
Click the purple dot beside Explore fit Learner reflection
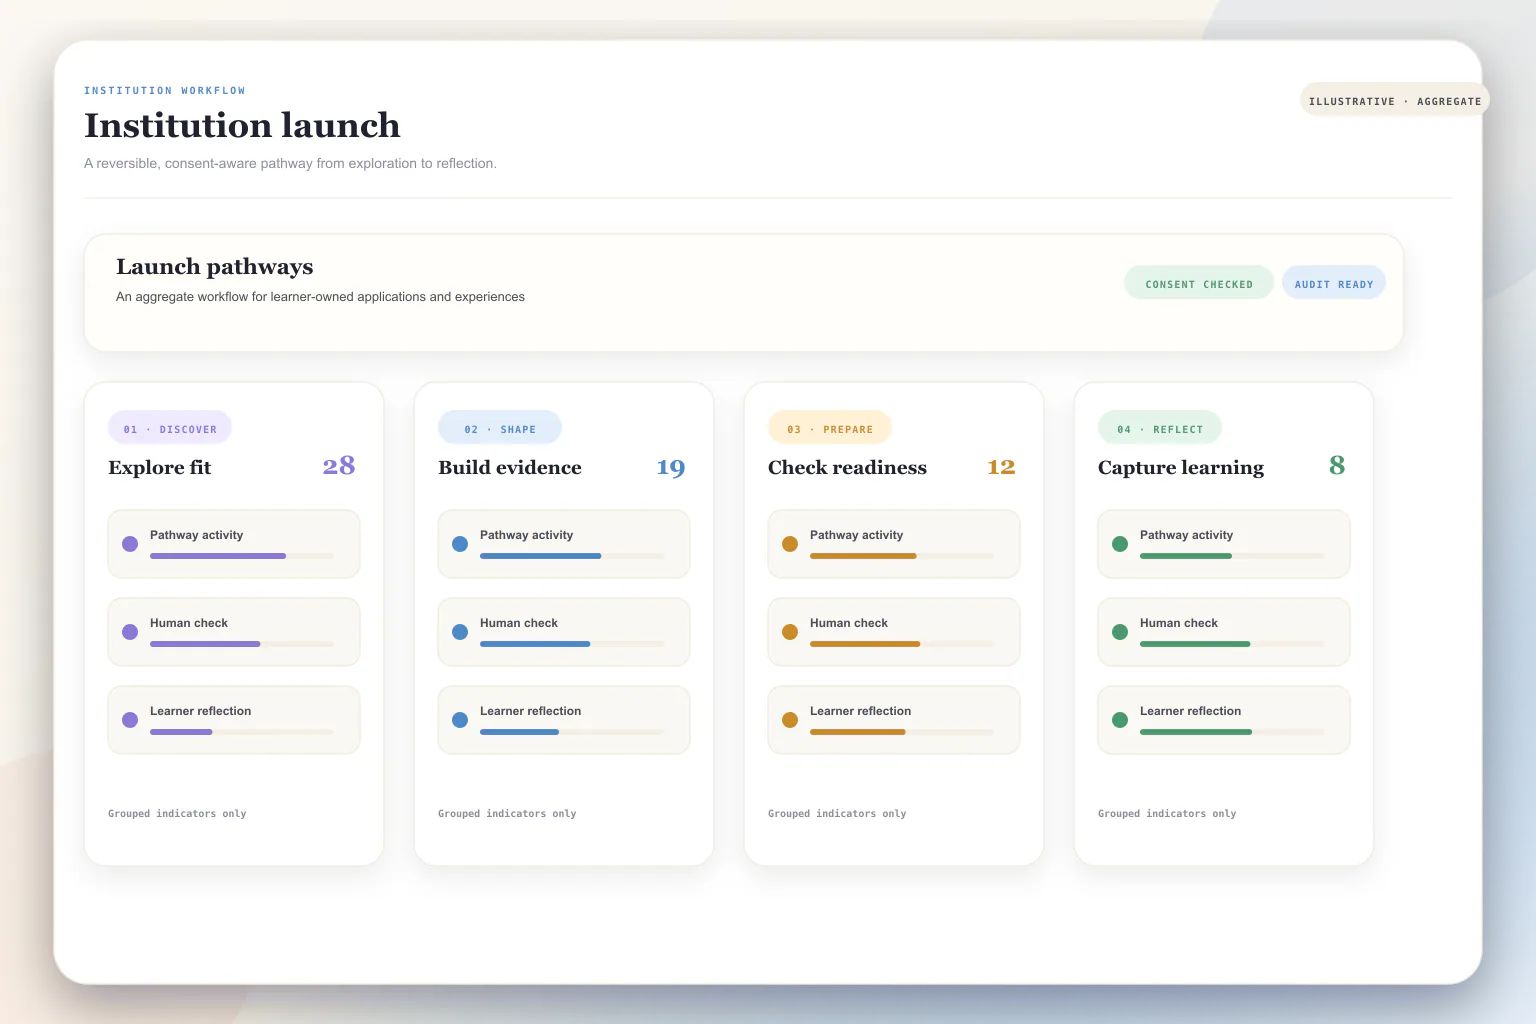pyautogui.click(x=130, y=720)
